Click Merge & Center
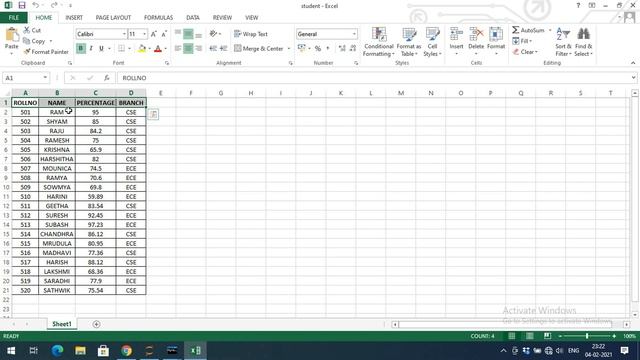This screenshot has height=360, width=640. (x=259, y=49)
